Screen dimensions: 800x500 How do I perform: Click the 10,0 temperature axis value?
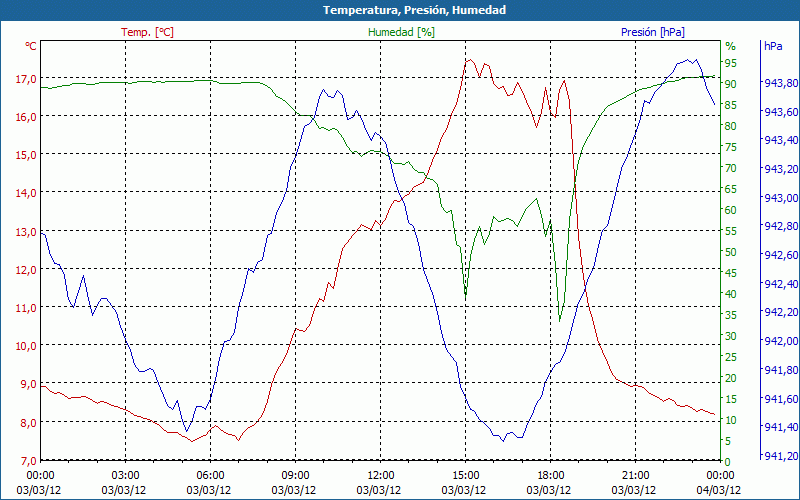(27, 346)
